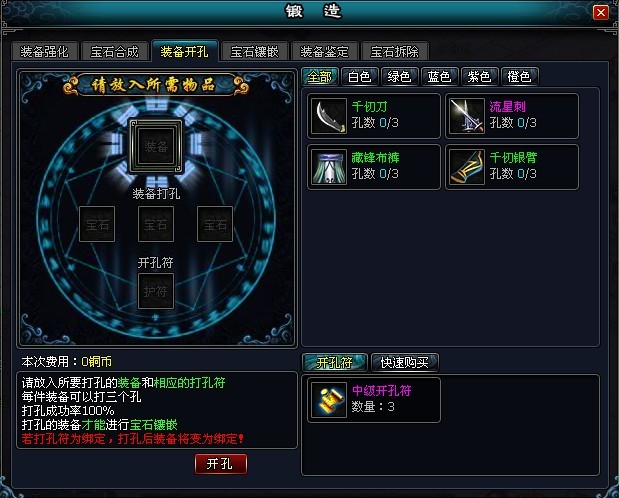The width and height of the screenshot is (619, 498).
Task: Open the 宝石合成 tab
Action: [x=114, y=51]
